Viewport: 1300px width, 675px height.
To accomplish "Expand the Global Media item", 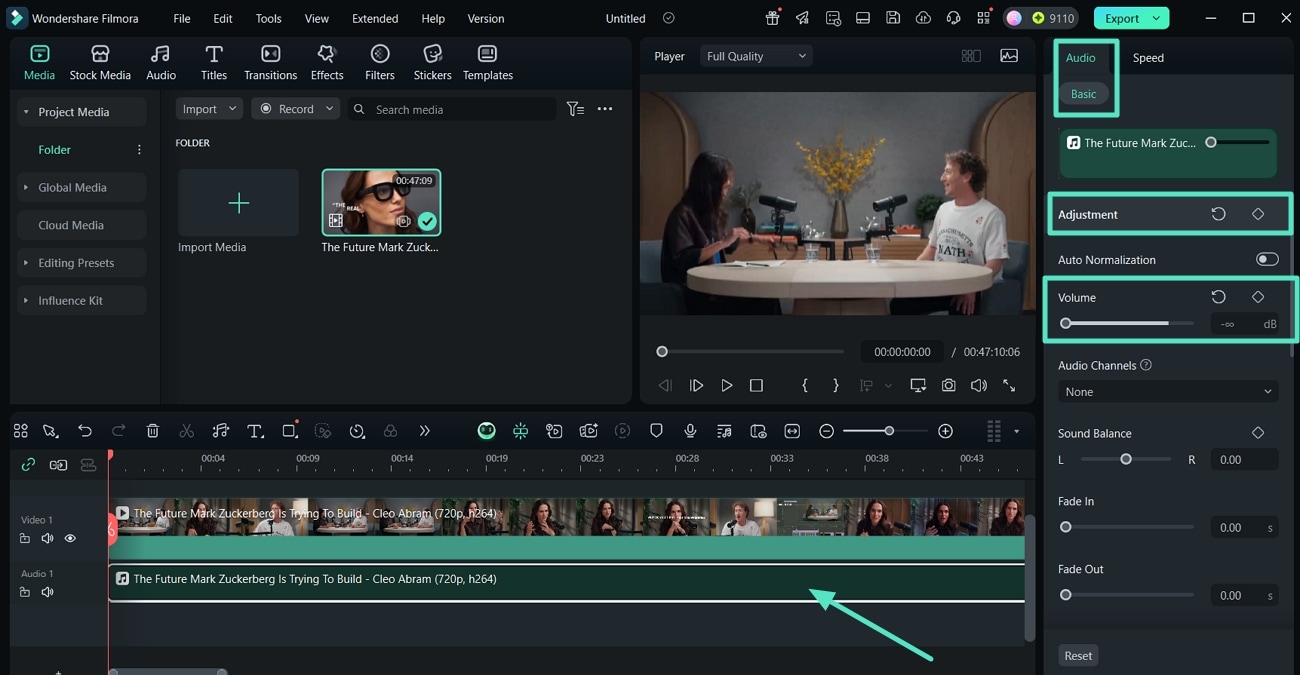I will coord(26,187).
